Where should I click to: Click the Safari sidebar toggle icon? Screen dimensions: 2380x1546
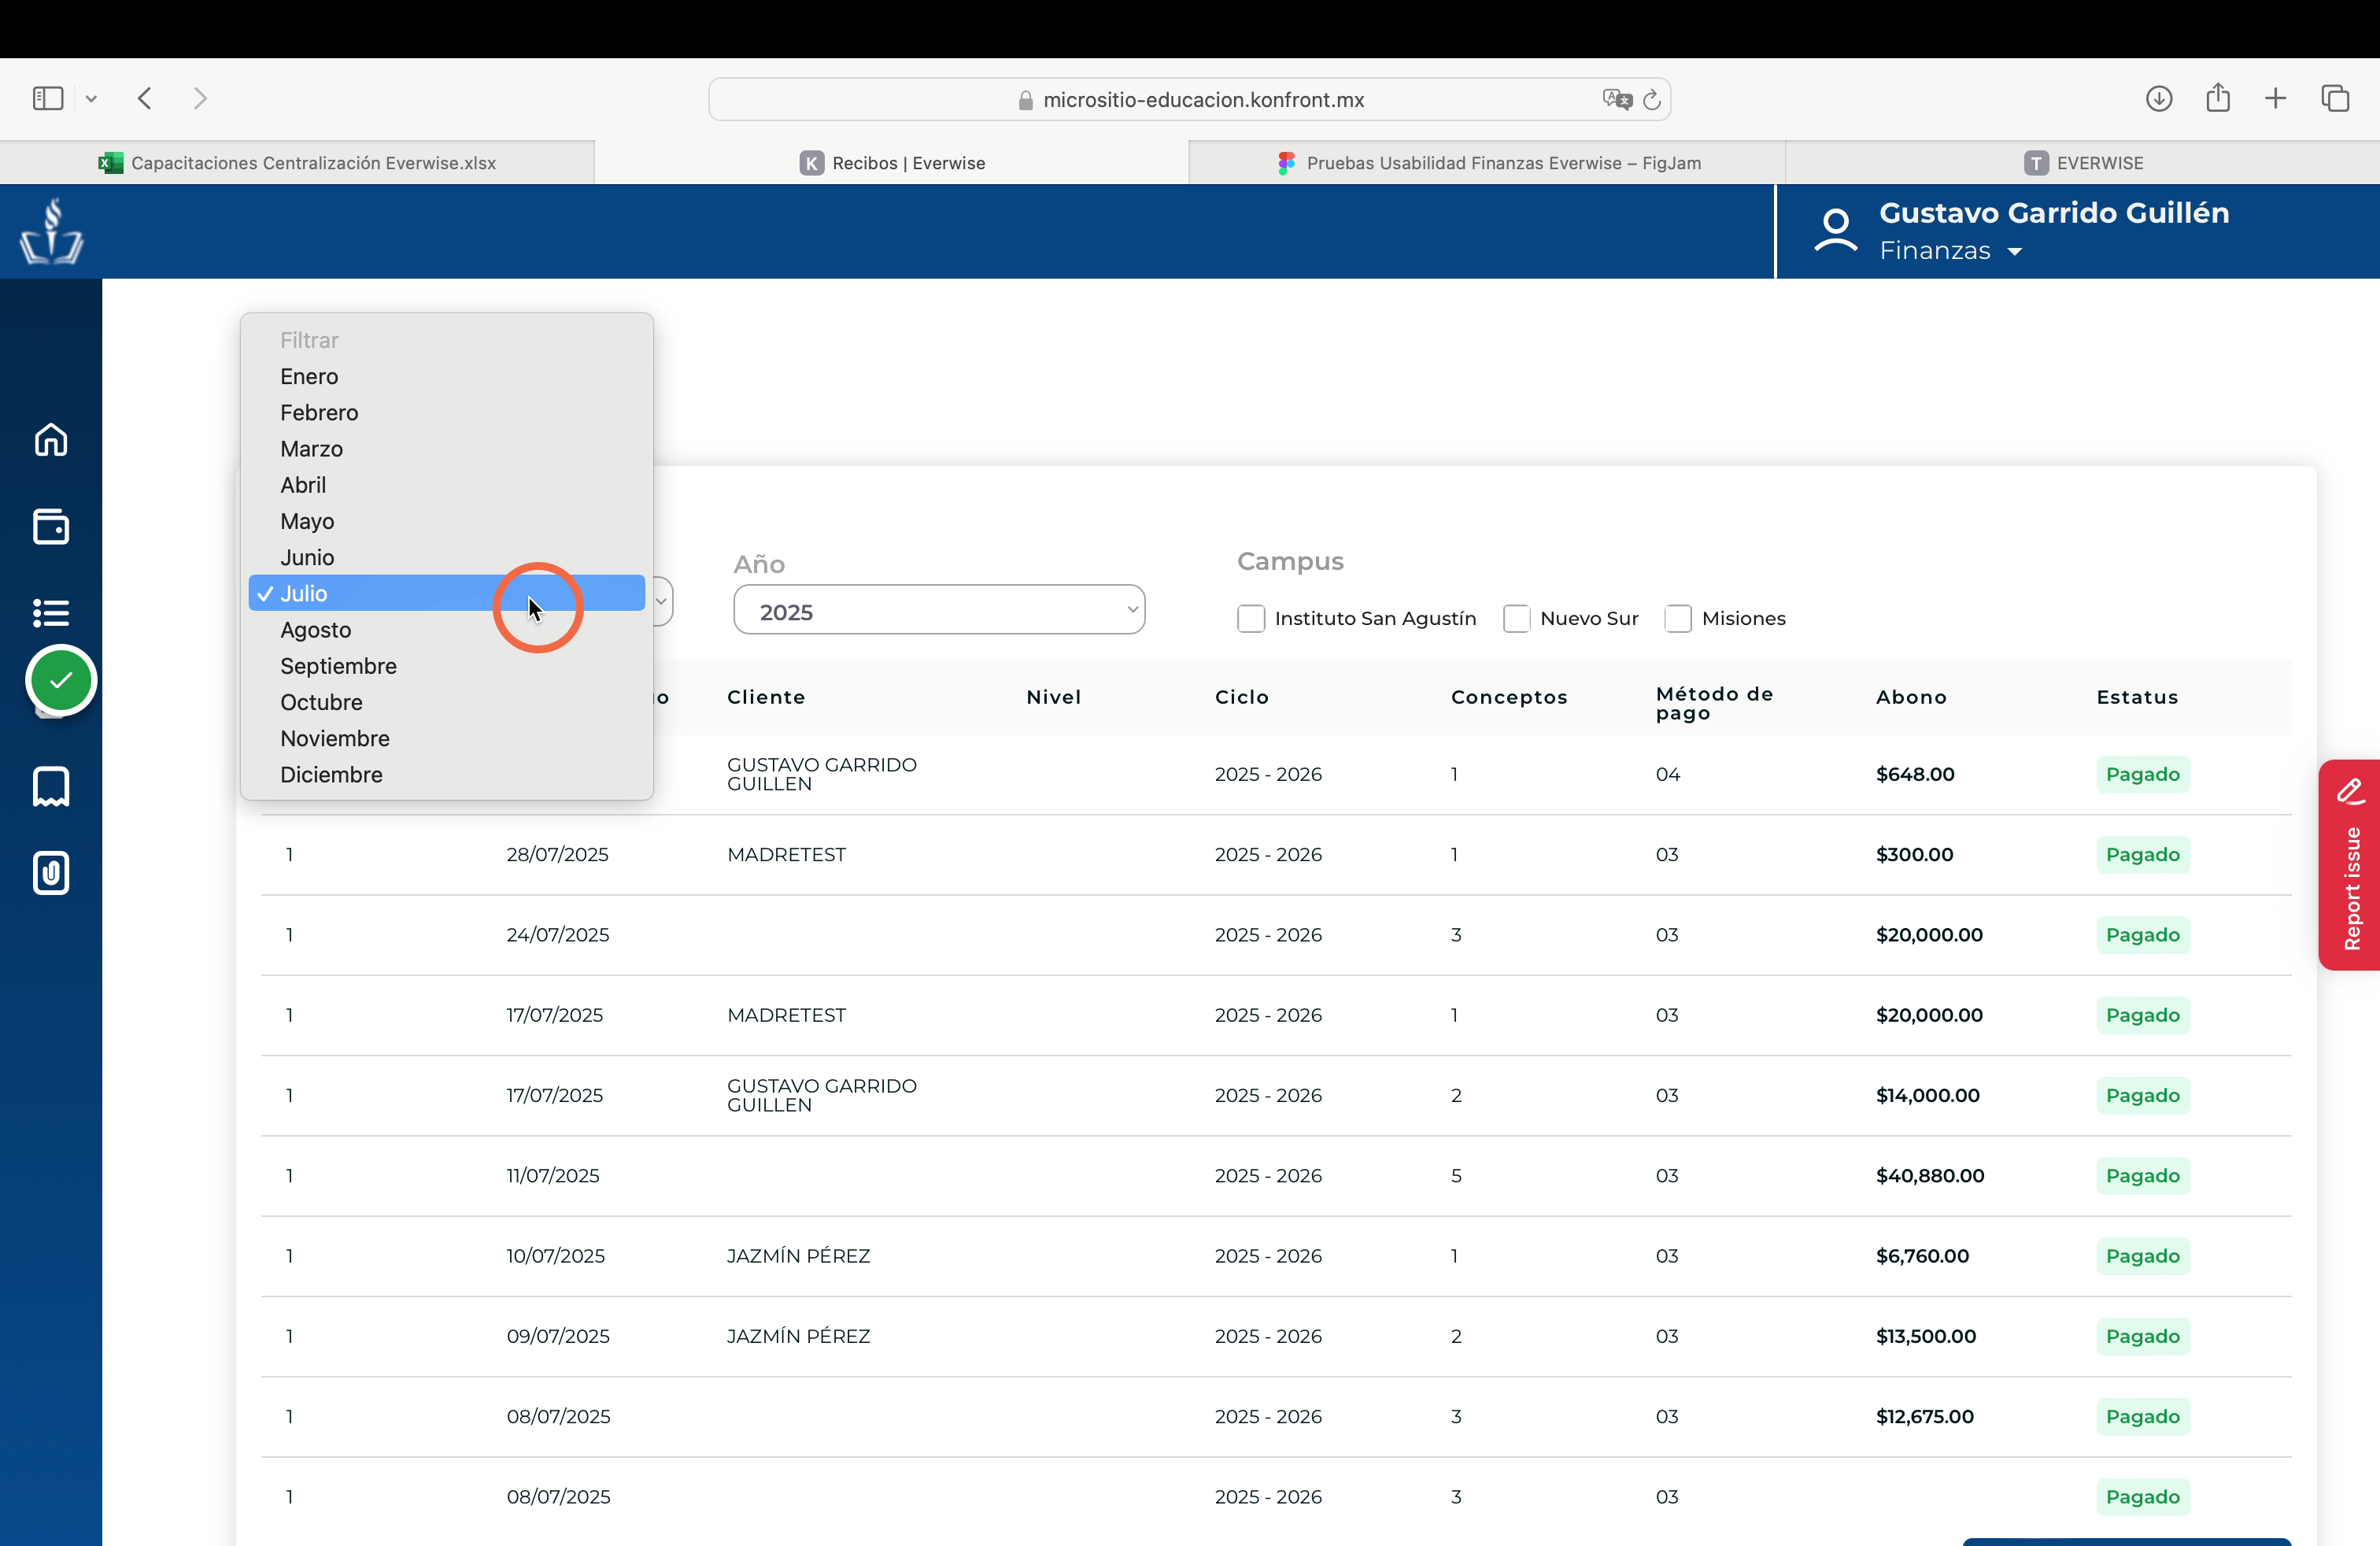tap(48, 98)
